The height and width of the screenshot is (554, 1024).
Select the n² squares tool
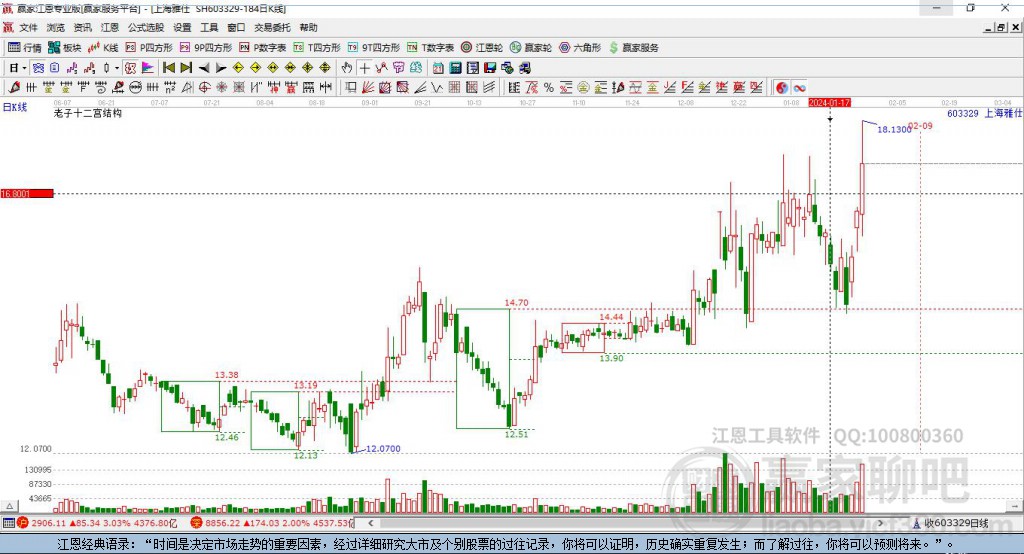coord(170,87)
